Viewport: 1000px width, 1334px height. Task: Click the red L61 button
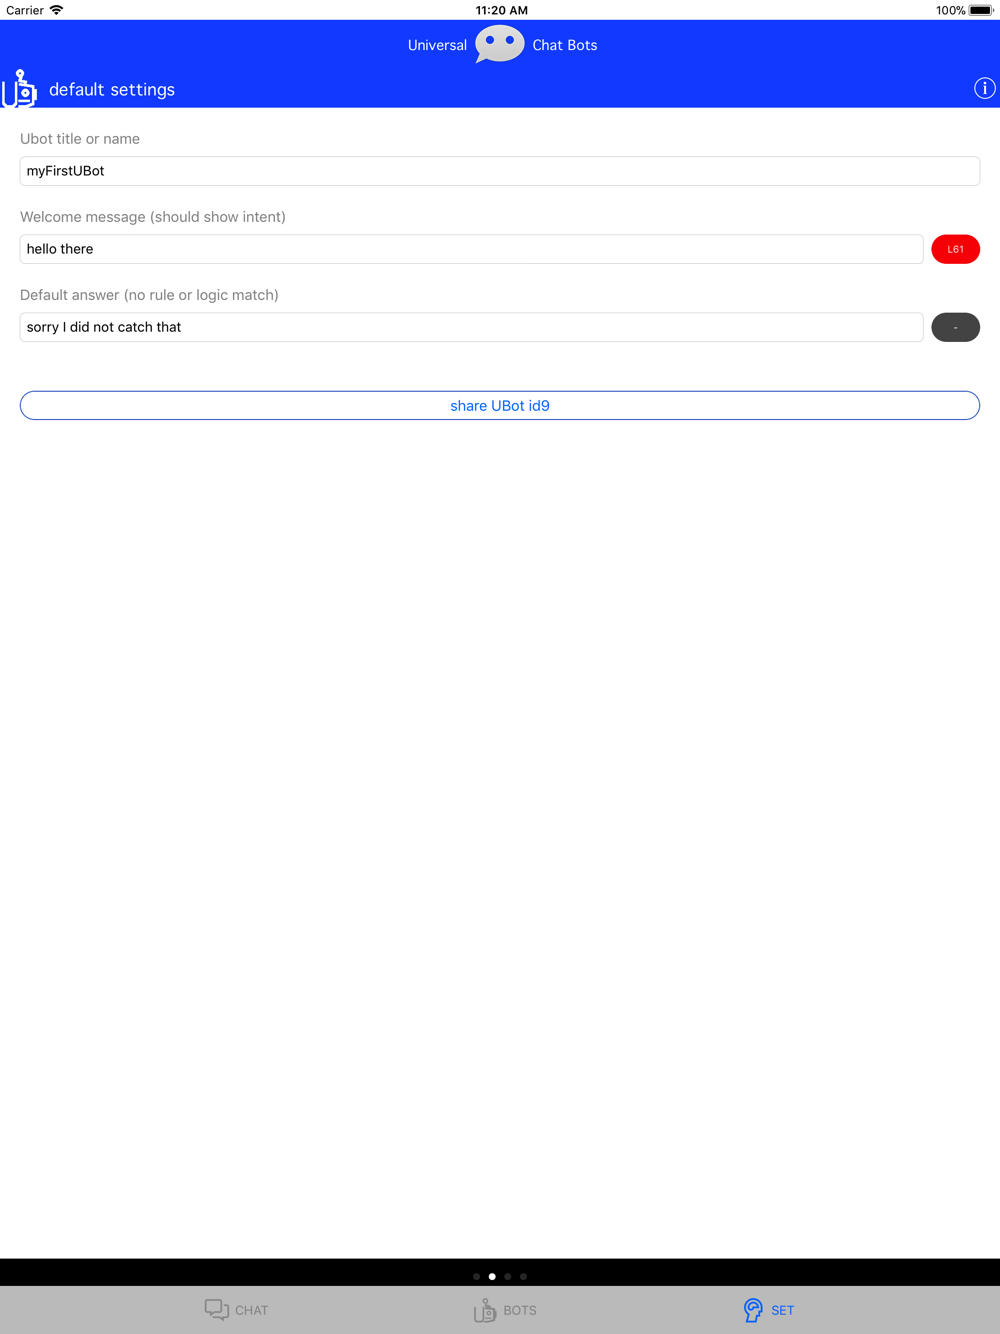pyautogui.click(x=955, y=249)
